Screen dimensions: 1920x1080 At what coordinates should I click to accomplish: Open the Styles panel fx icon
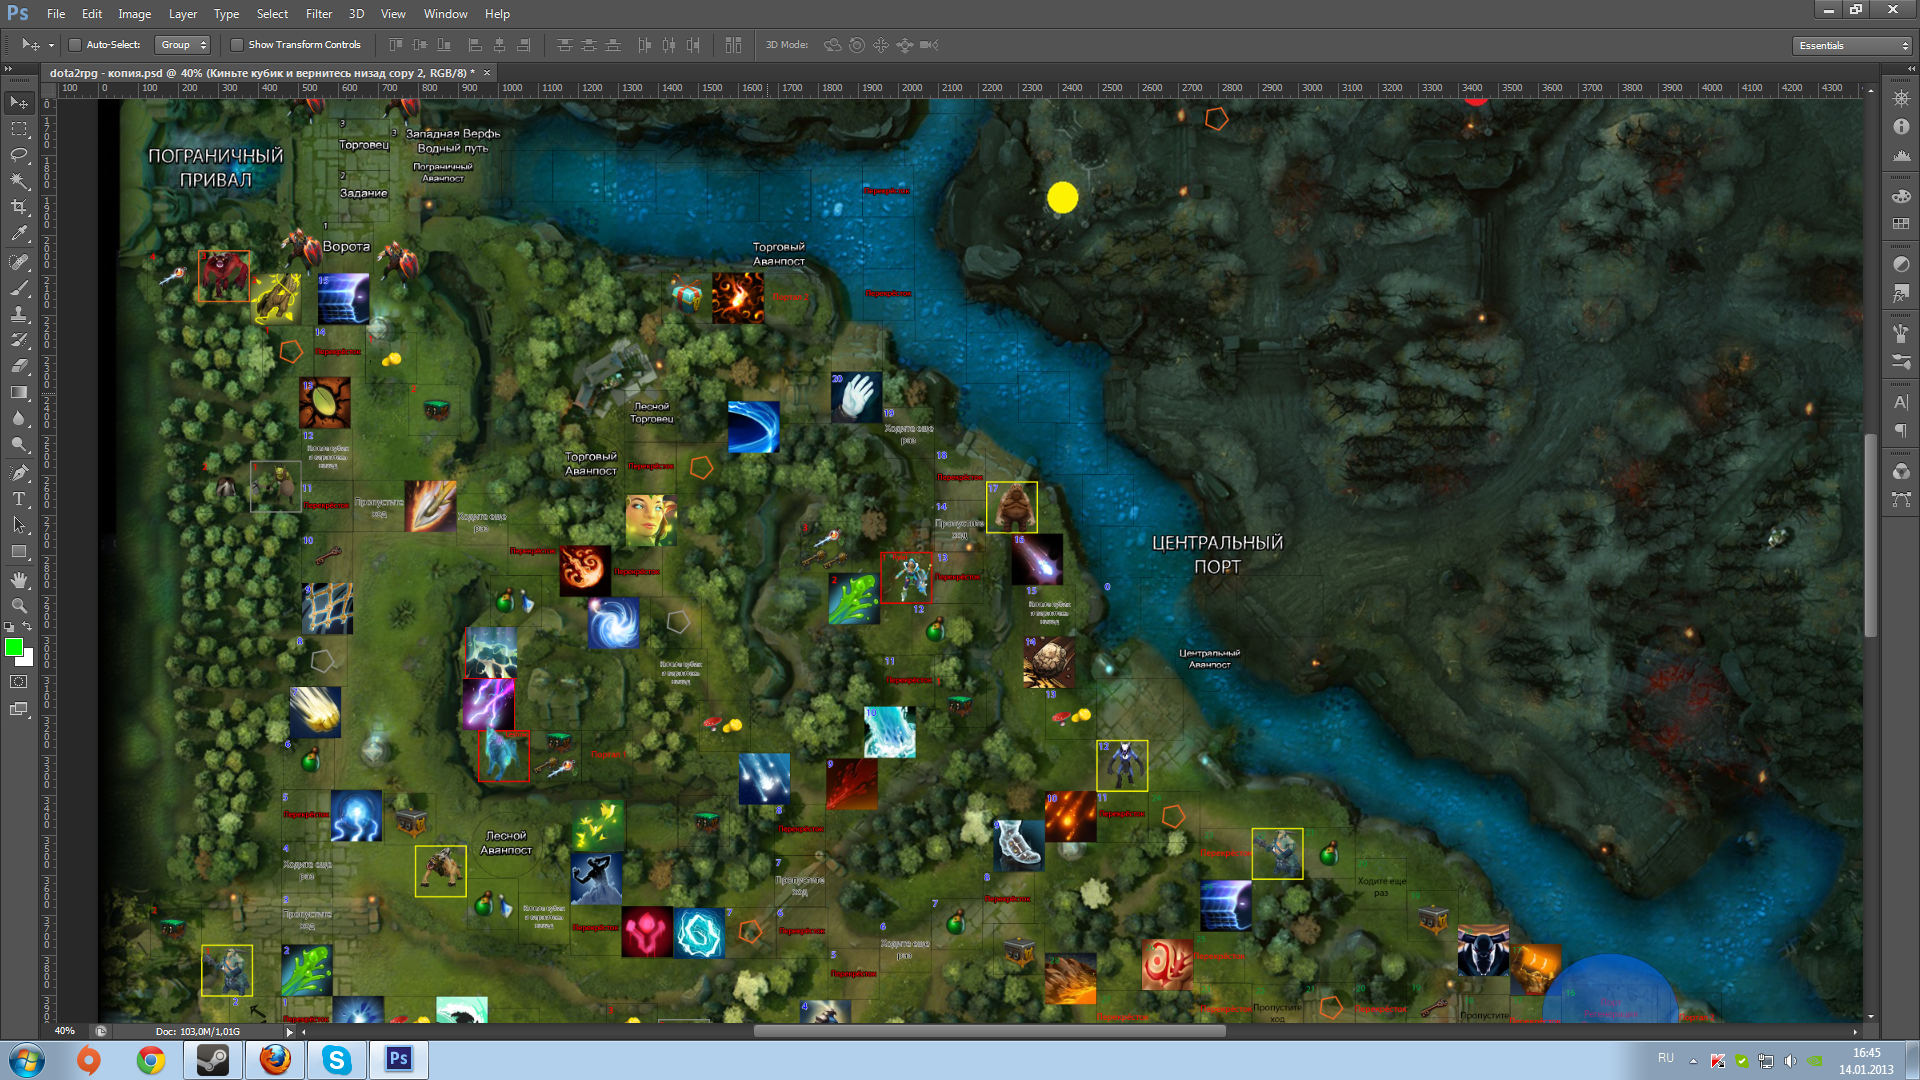click(x=1901, y=293)
